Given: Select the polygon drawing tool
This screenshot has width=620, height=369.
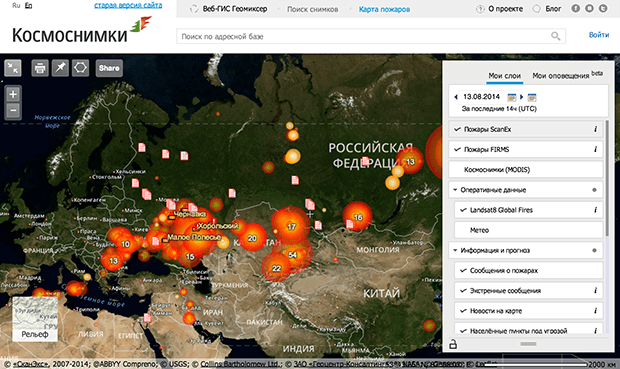Looking at the screenshot, I should click(80, 68).
